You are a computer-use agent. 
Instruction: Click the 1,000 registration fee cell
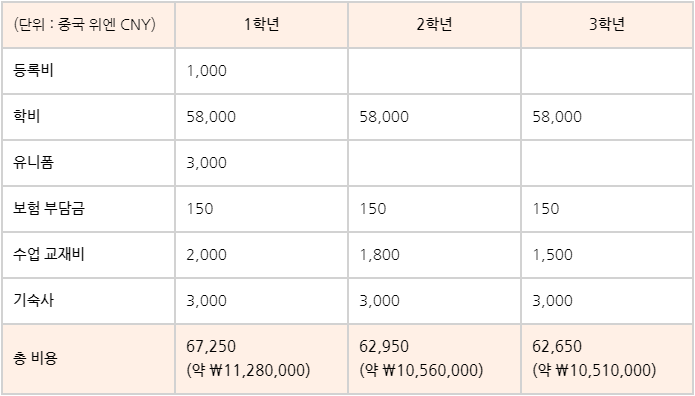(x=262, y=71)
